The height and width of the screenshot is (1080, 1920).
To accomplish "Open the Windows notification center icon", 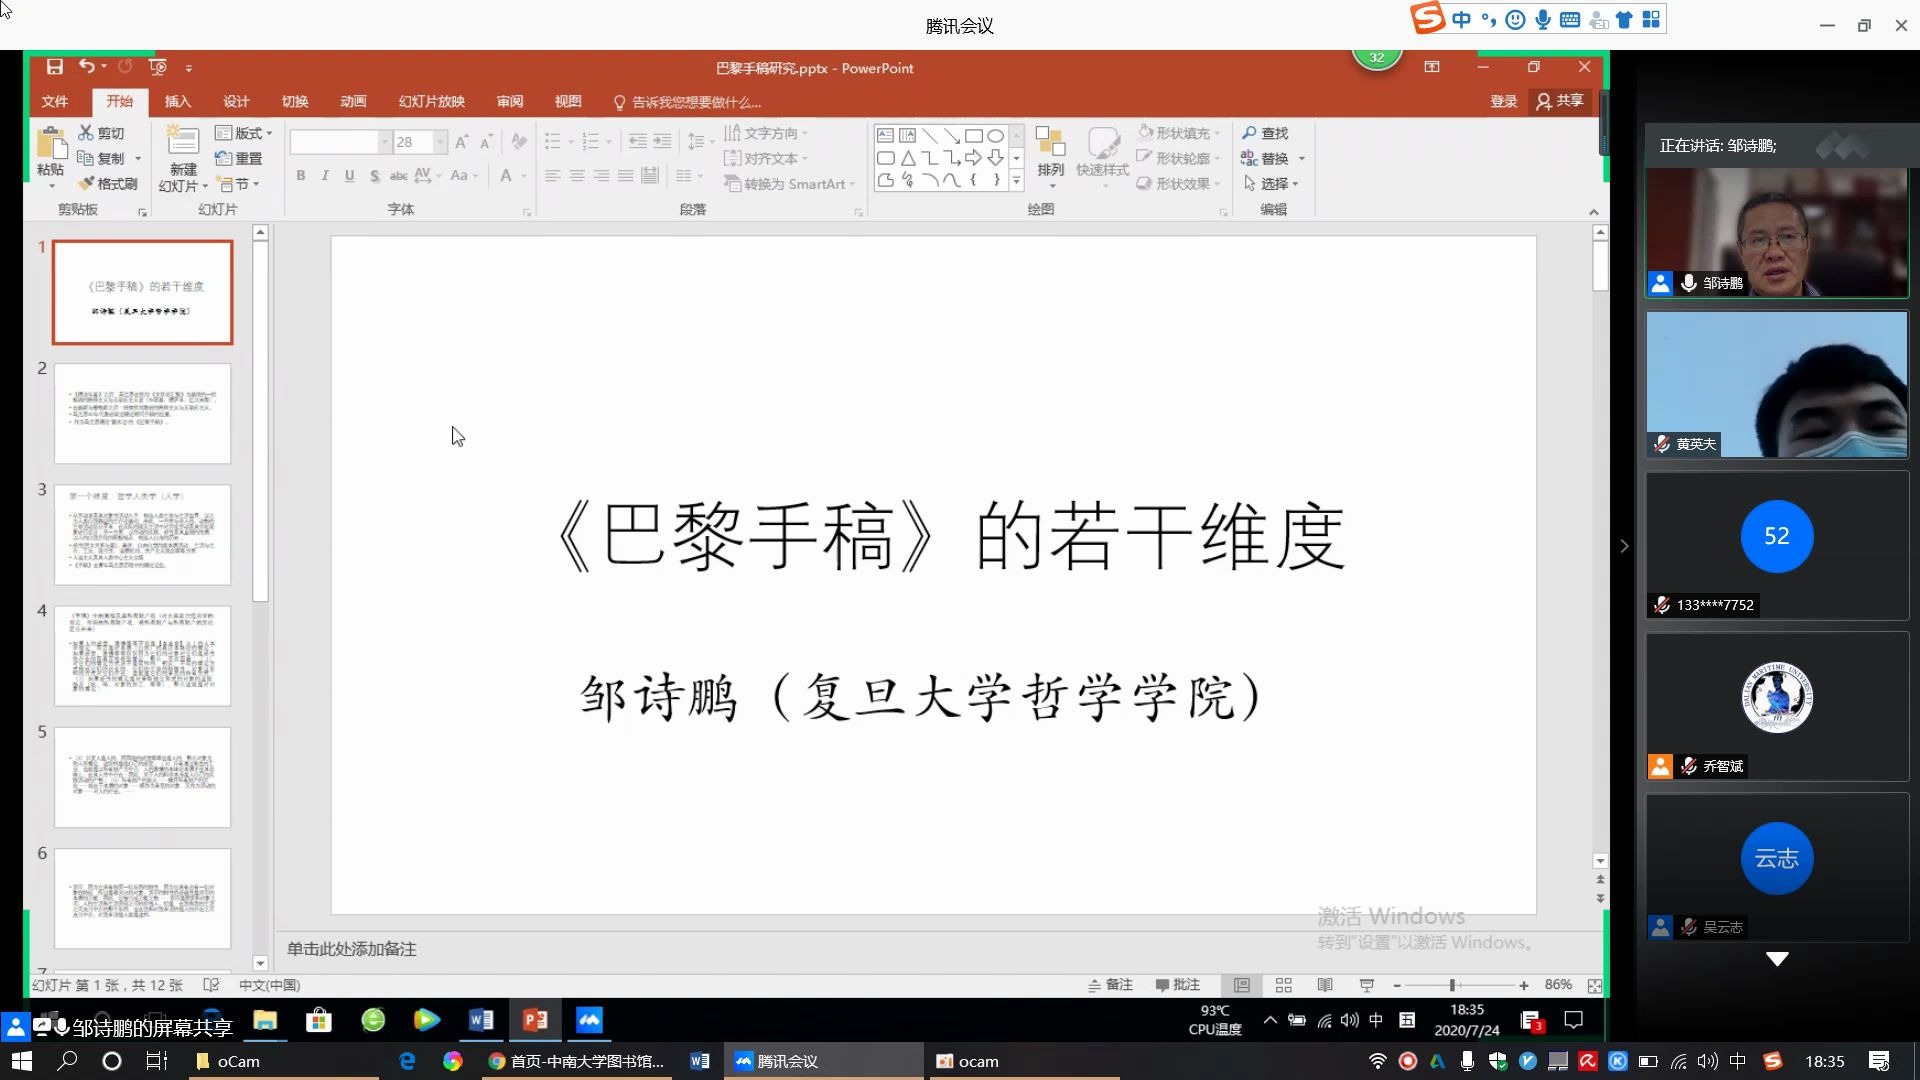I will tap(1879, 1061).
